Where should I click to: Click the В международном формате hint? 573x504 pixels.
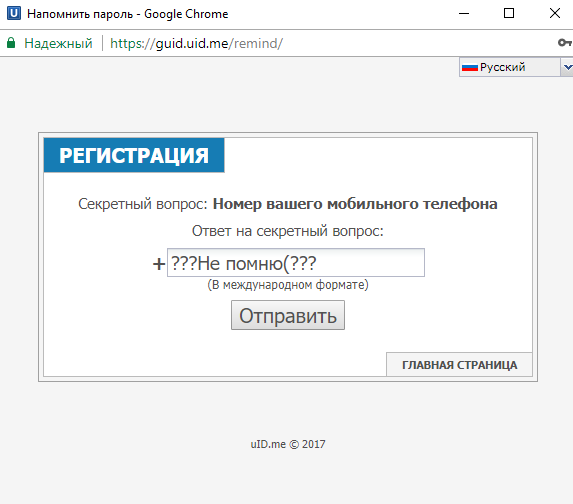point(288,285)
